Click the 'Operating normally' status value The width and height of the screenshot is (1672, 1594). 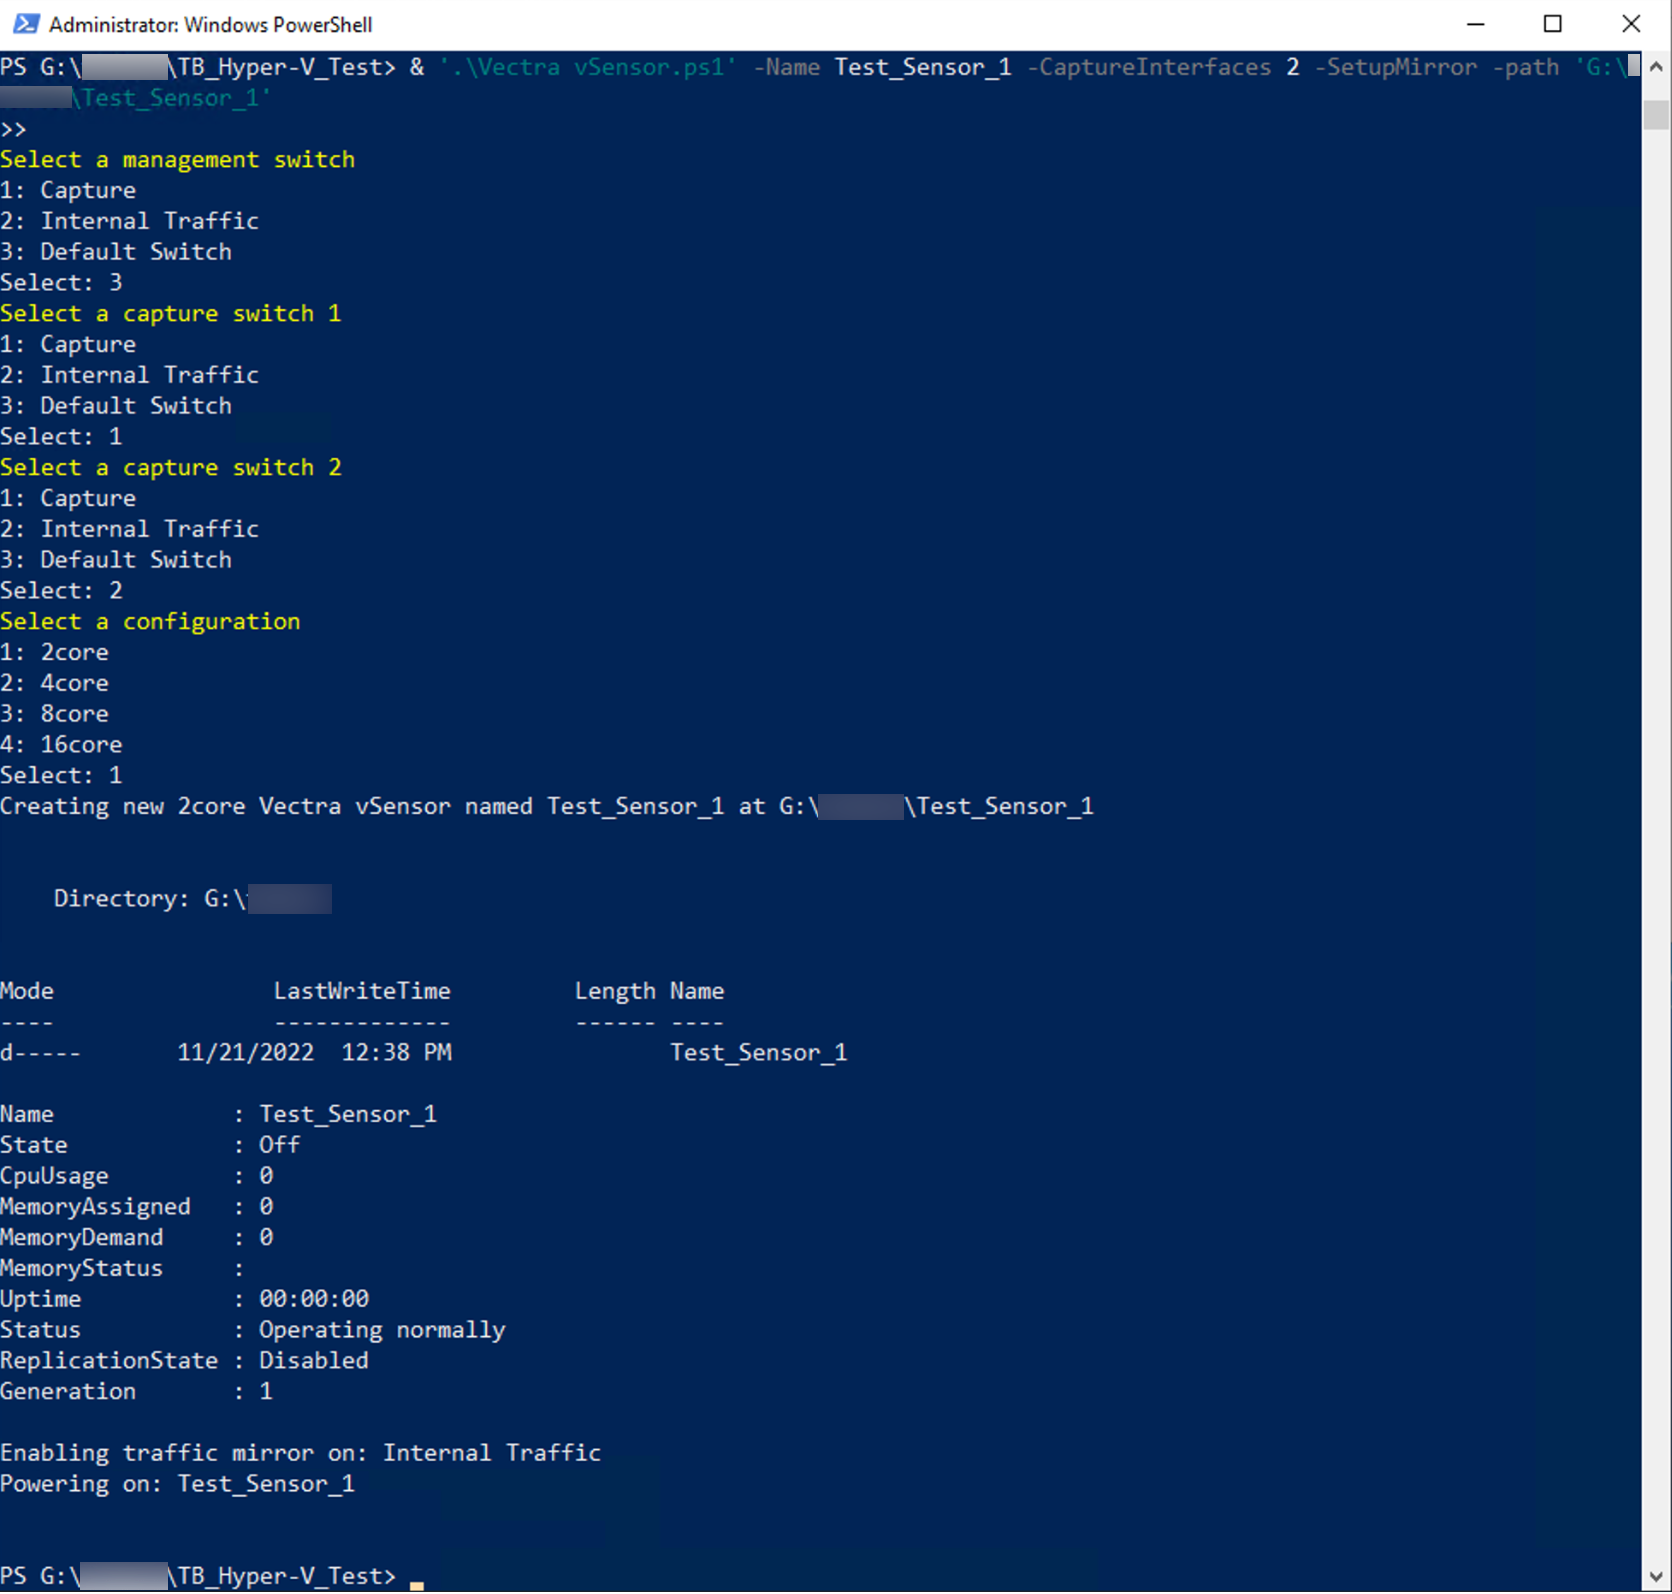click(382, 1331)
